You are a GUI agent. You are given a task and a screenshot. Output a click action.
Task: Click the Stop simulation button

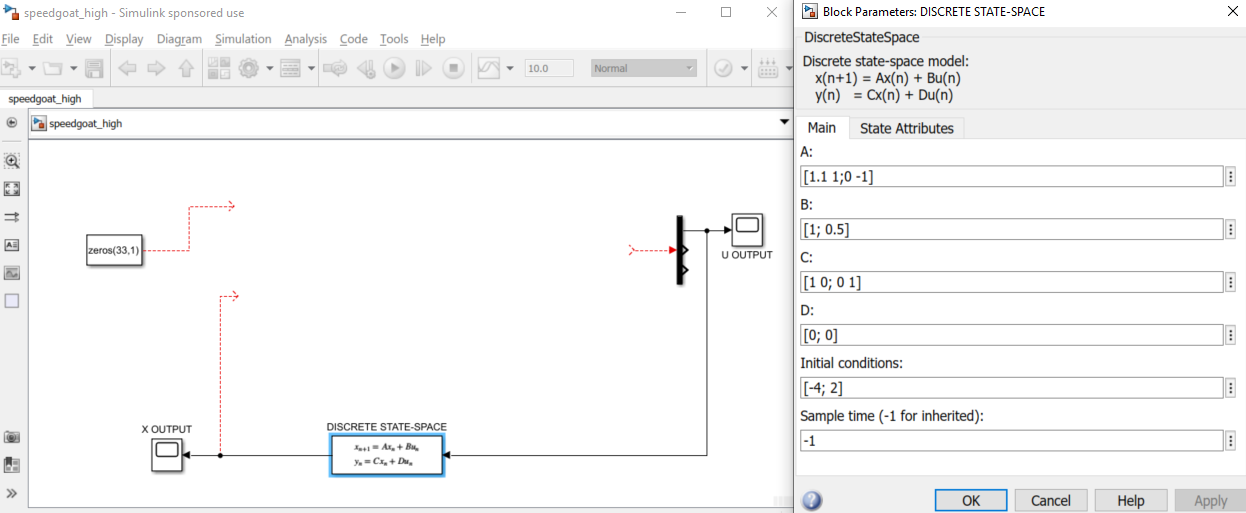click(x=453, y=69)
